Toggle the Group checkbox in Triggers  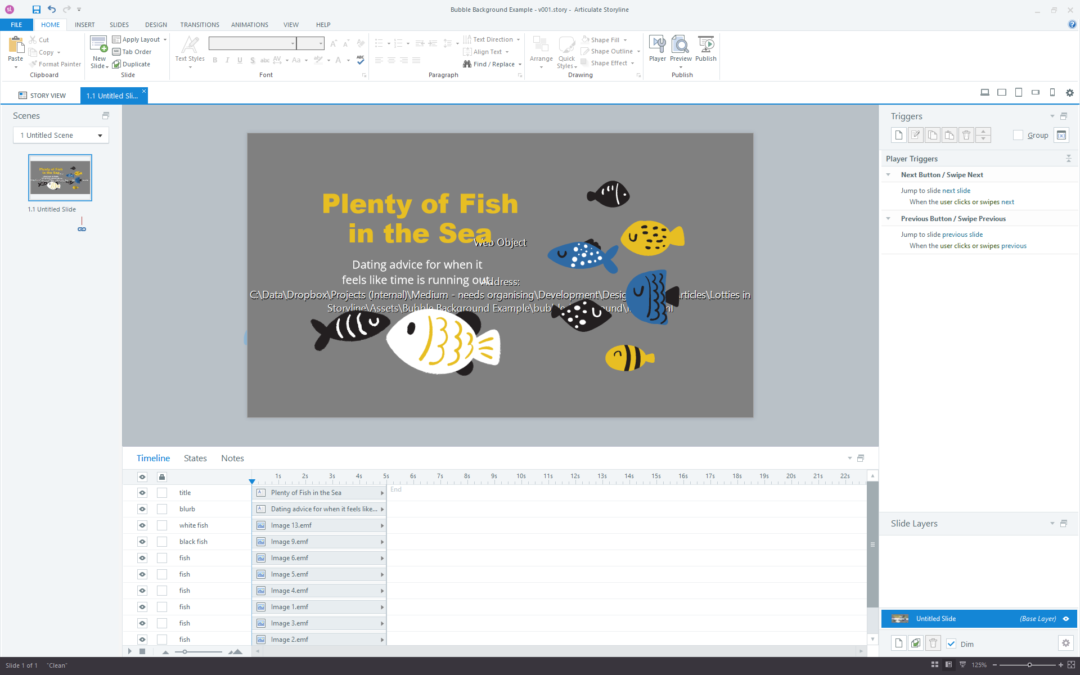pos(1018,135)
